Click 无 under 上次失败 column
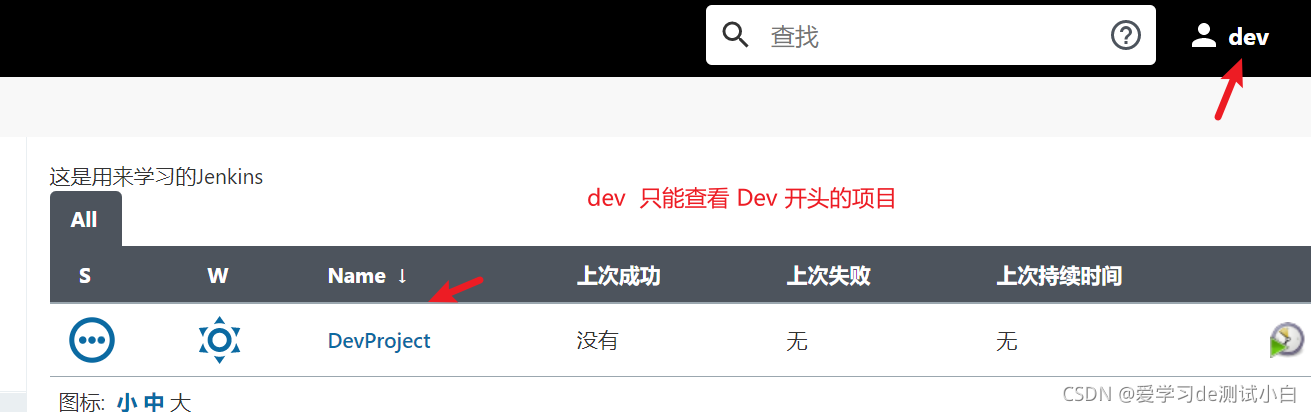 tap(797, 341)
